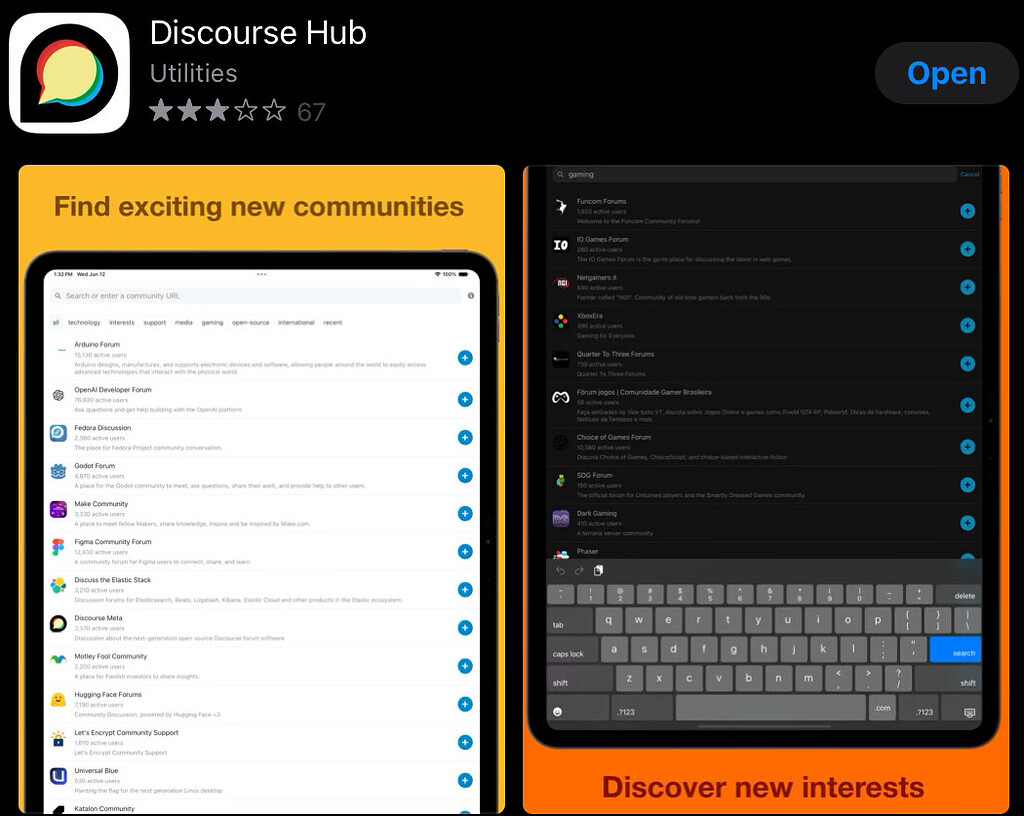The image size is (1024, 816).
Task: Add OpenAI Developer Forum with plus icon
Action: [465, 400]
